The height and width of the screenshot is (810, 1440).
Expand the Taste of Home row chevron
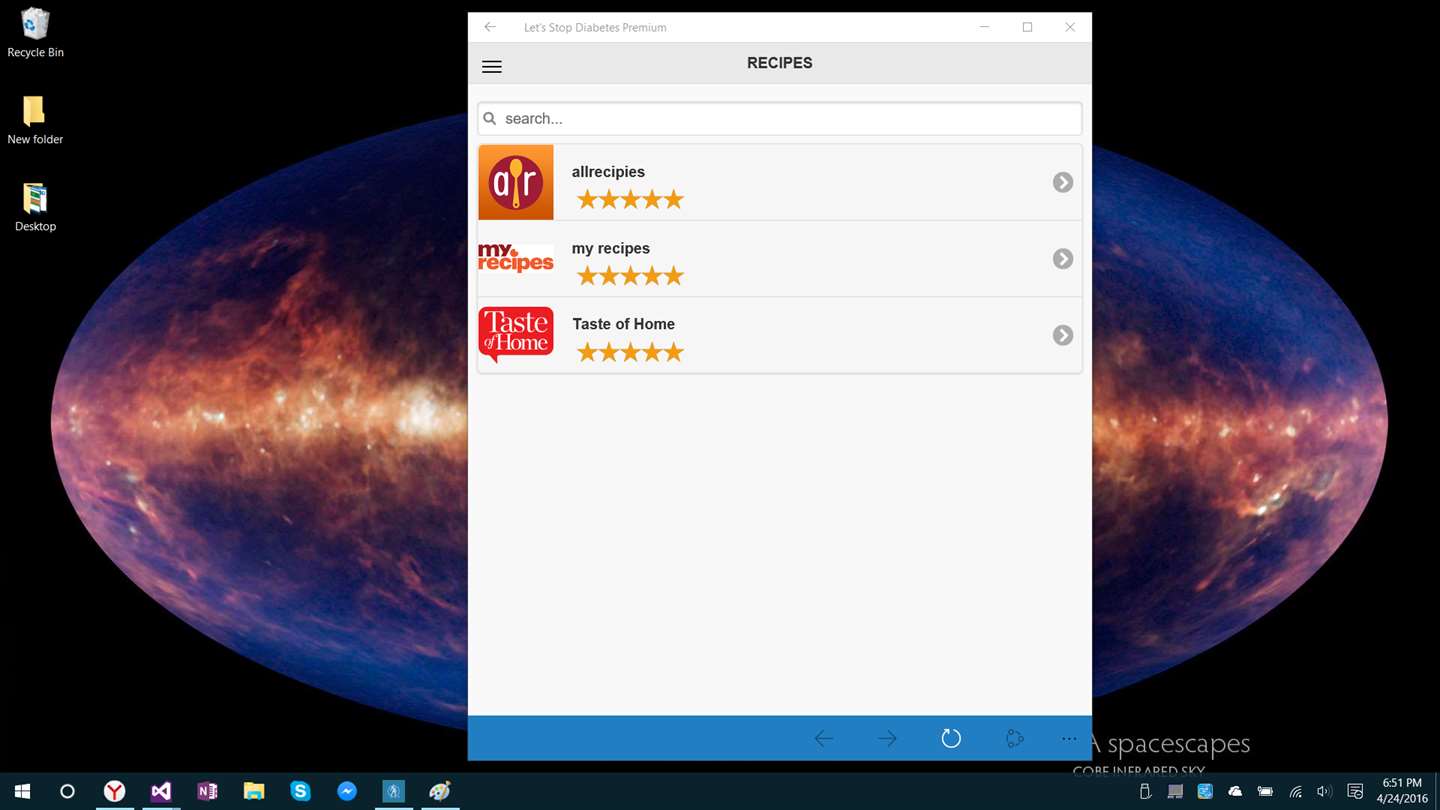(x=1063, y=335)
